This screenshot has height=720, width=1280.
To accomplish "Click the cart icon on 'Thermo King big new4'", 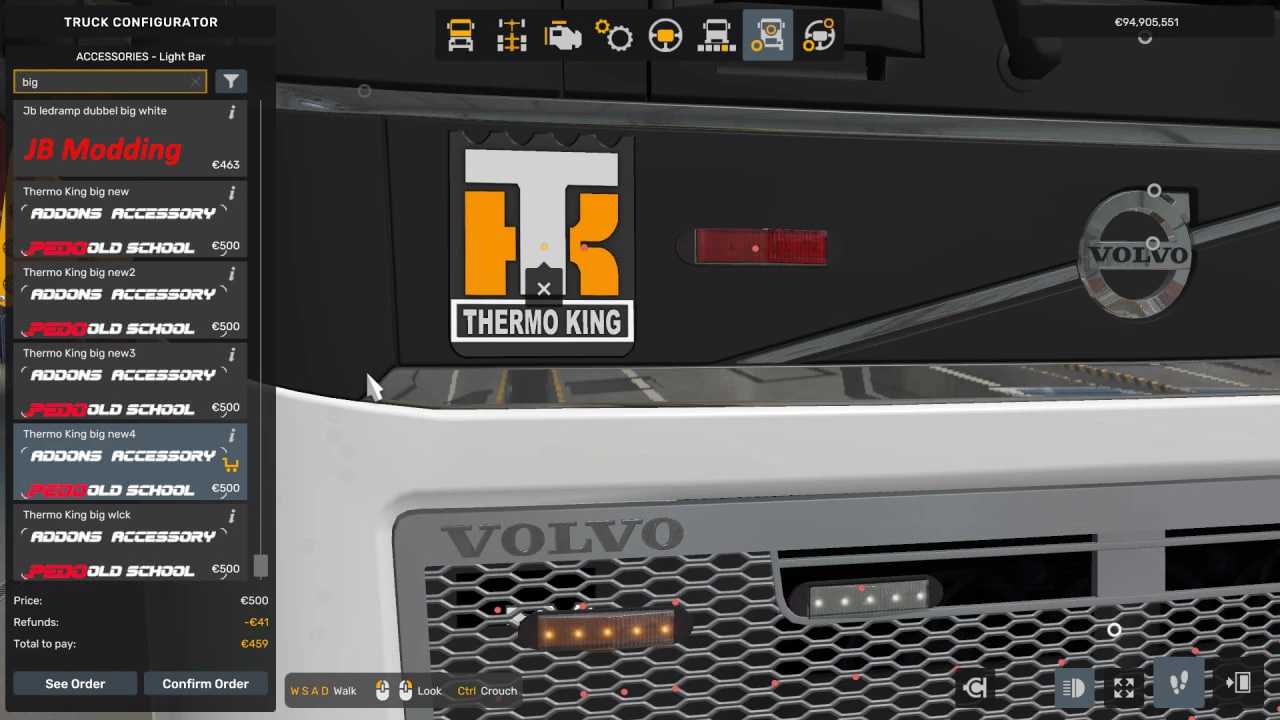I will tap(231, 464).
